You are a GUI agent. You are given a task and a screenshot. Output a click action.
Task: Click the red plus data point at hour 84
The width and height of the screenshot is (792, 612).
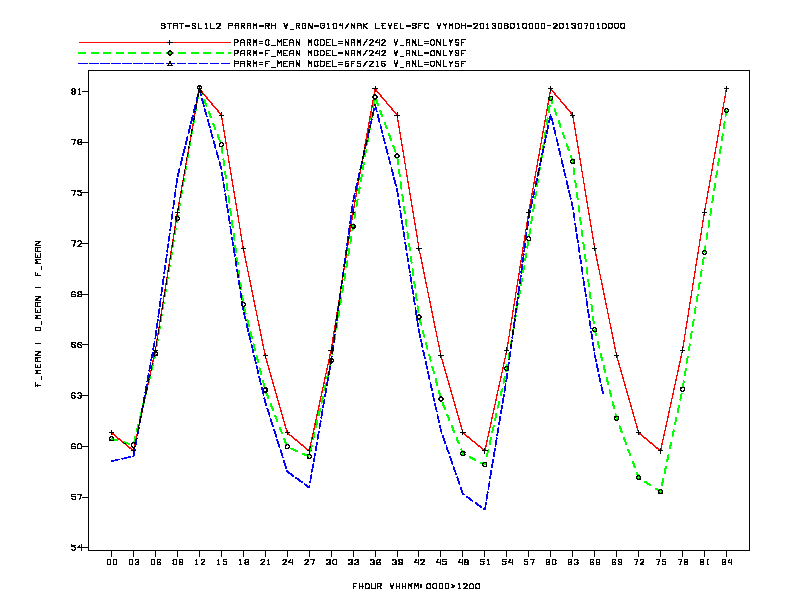[726, 89]
